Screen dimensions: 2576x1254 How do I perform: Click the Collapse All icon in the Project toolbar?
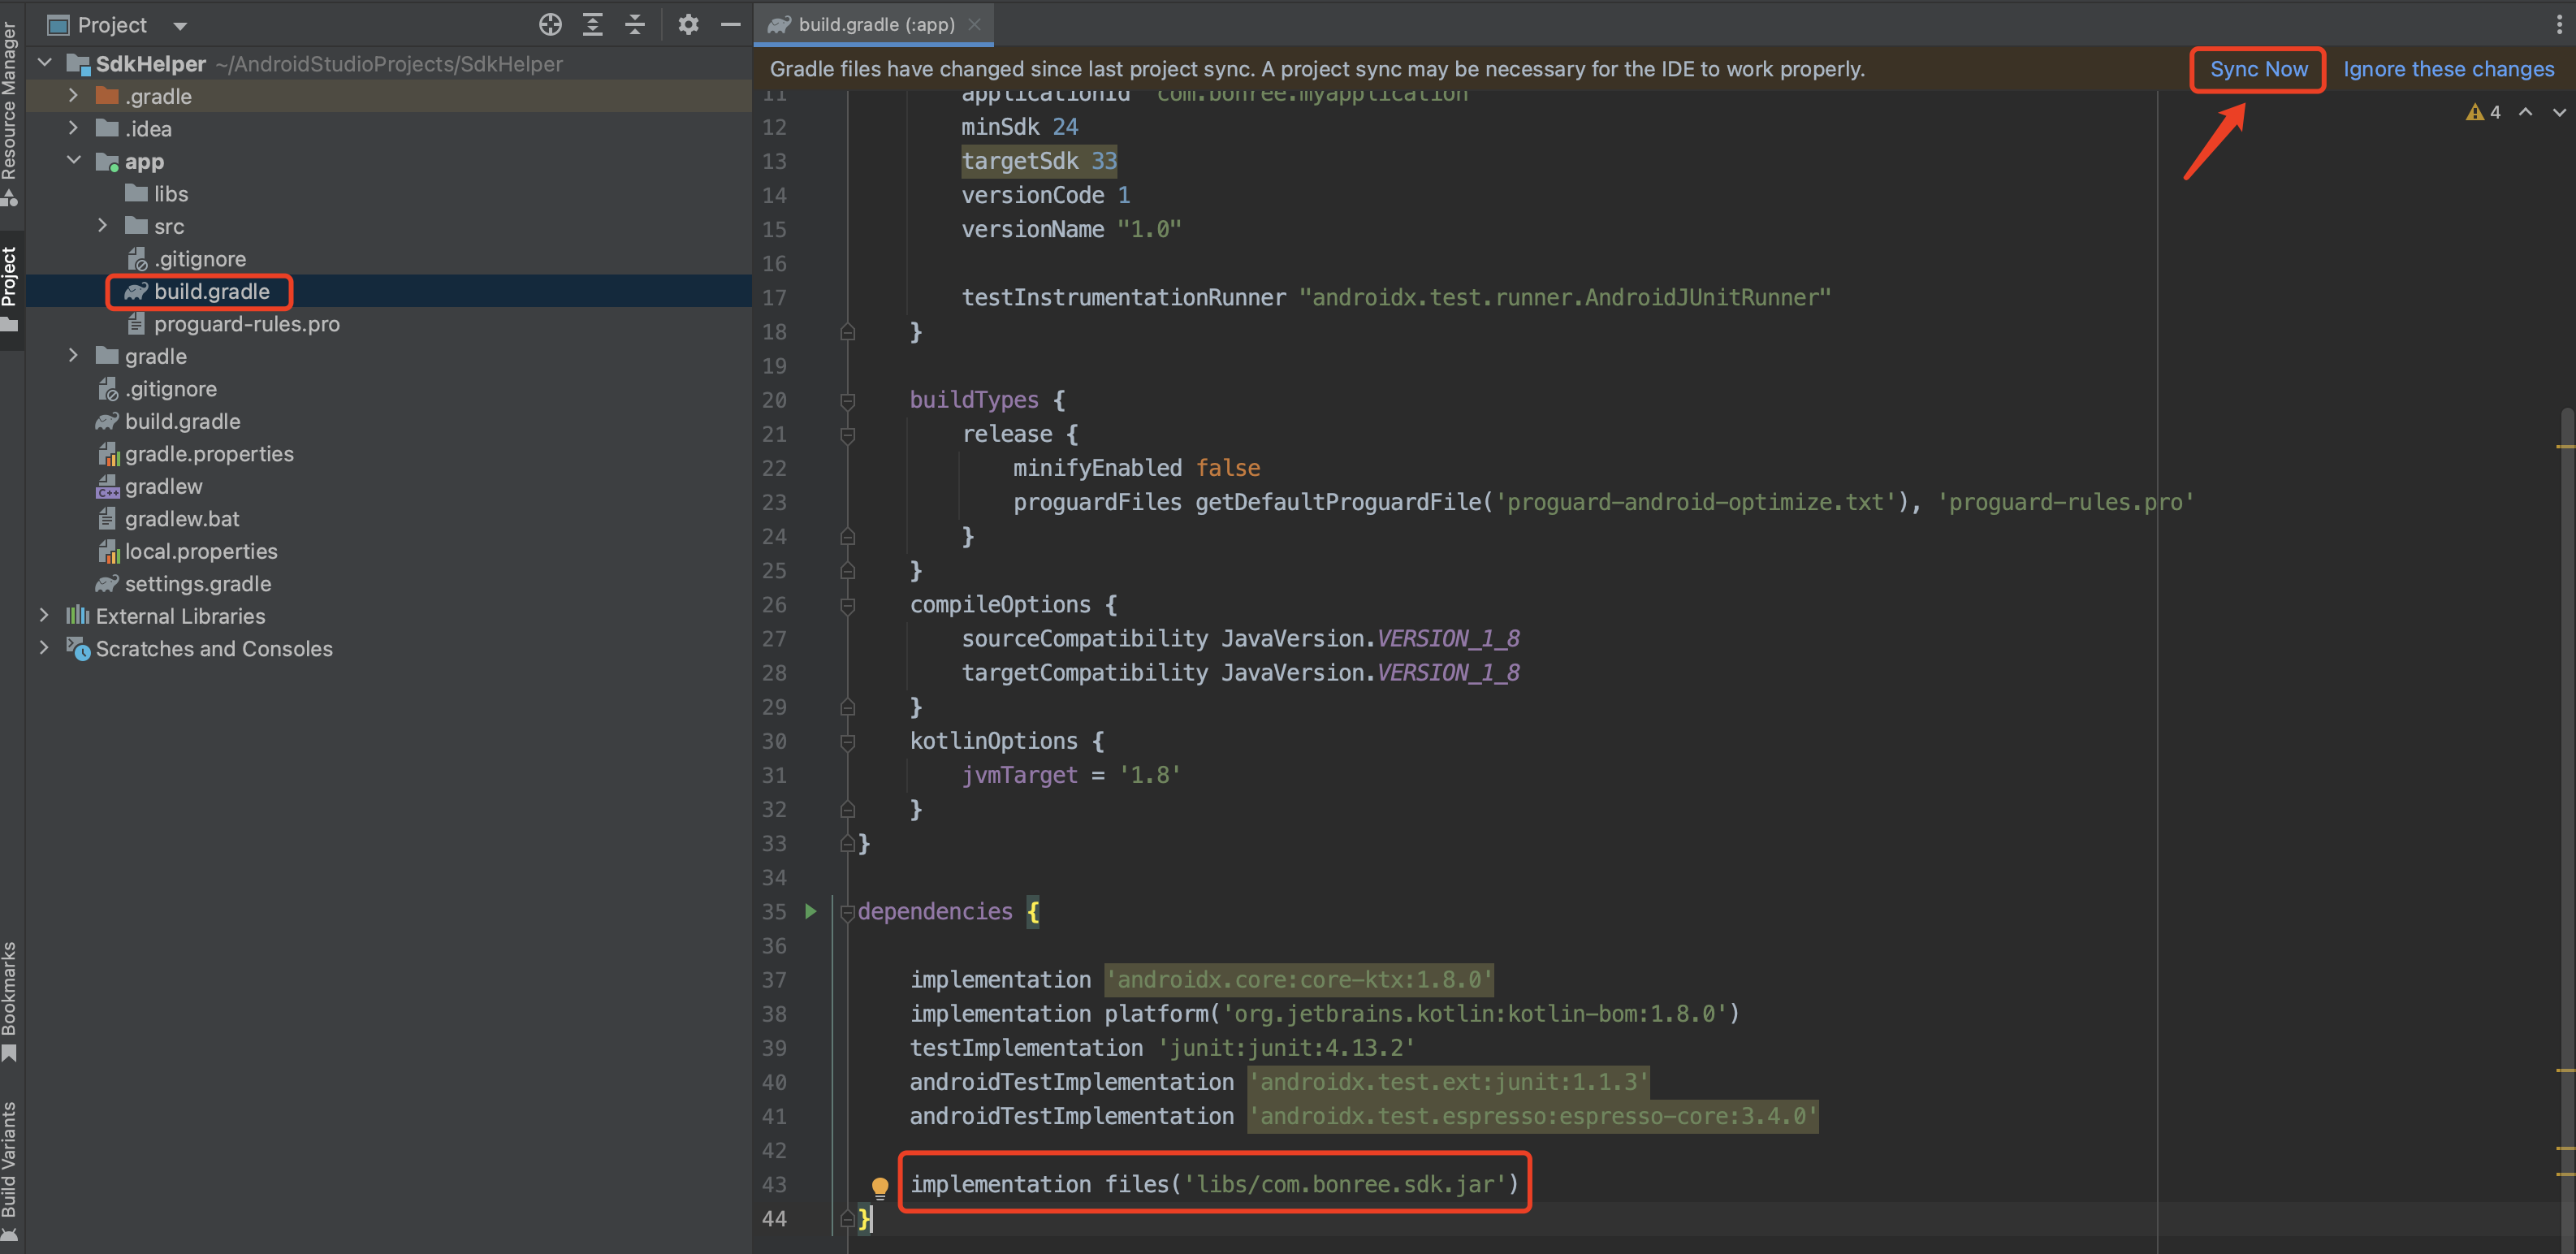coord(635,24)
